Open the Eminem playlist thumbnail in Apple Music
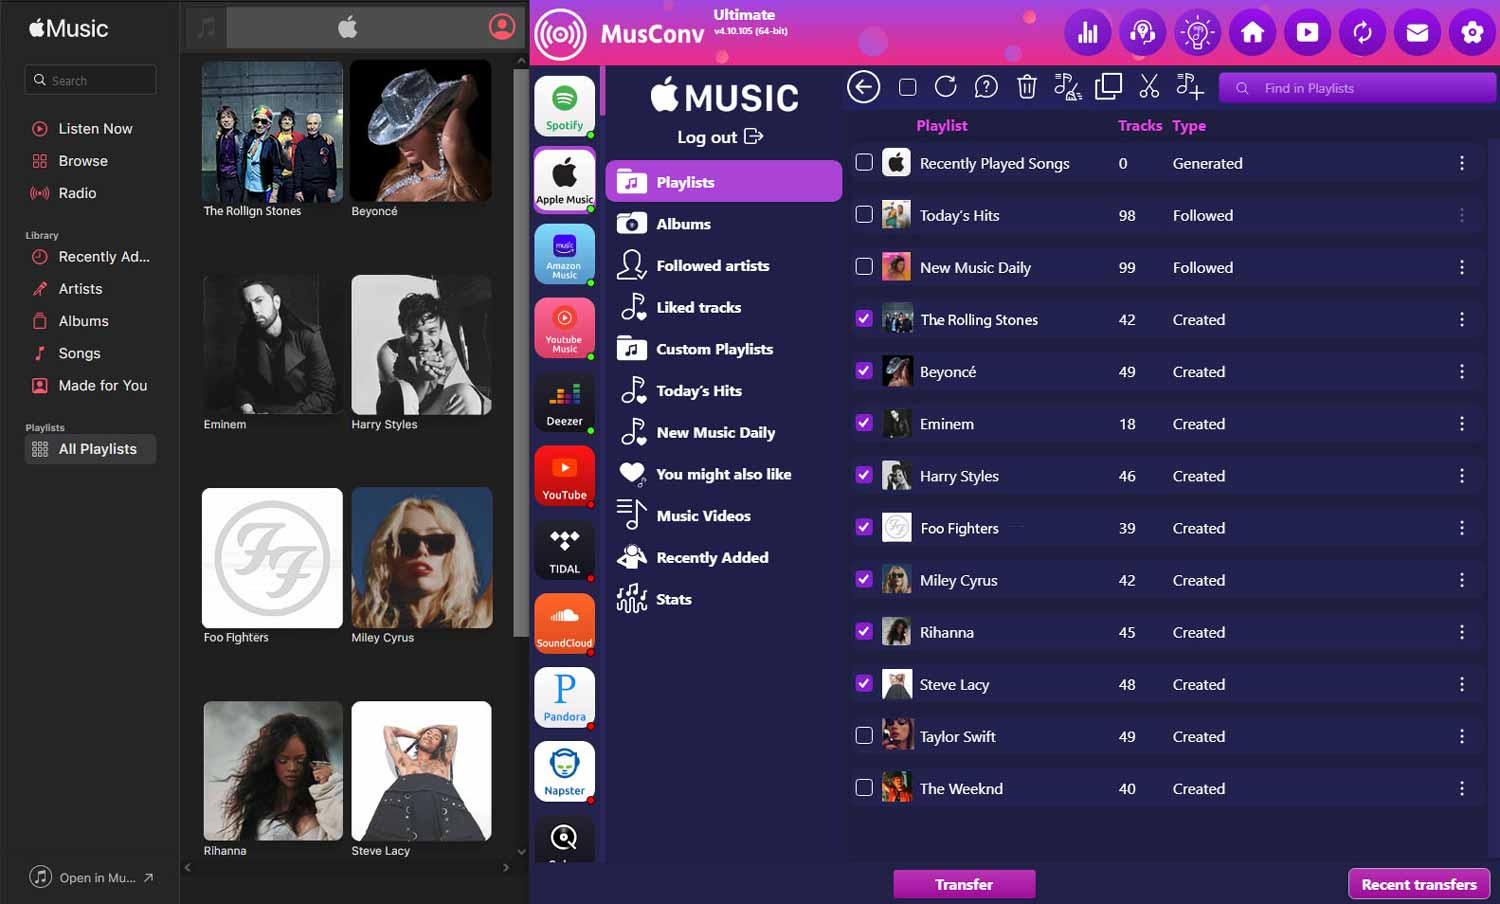This screenshot has width=1500, height=904. coord(272,345)
